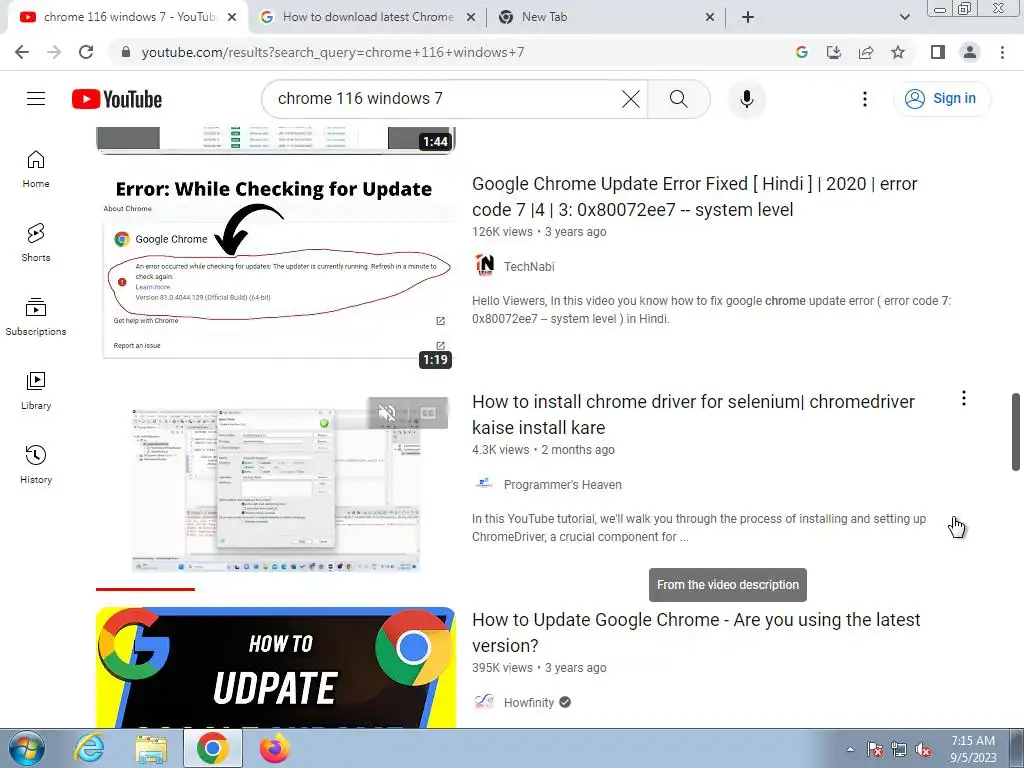This screenshot has height=768, width=1024.
Task: Open YouTube settings three-dot menu
Action: pyautogui.click(x=865, y=99)
